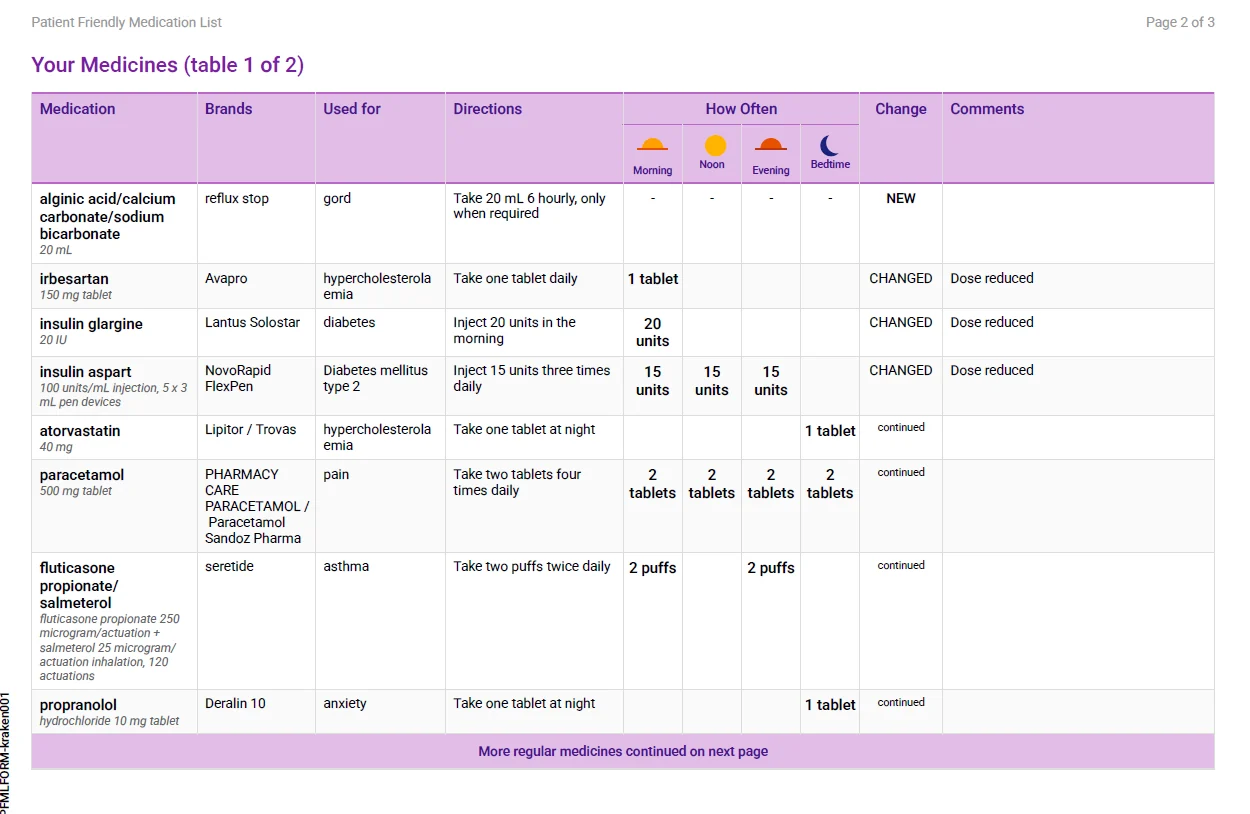Screen dimensions: 1250x814
Task: Click paracetamol's 2 tablets bedtime dose
Action: pos(830,483)
